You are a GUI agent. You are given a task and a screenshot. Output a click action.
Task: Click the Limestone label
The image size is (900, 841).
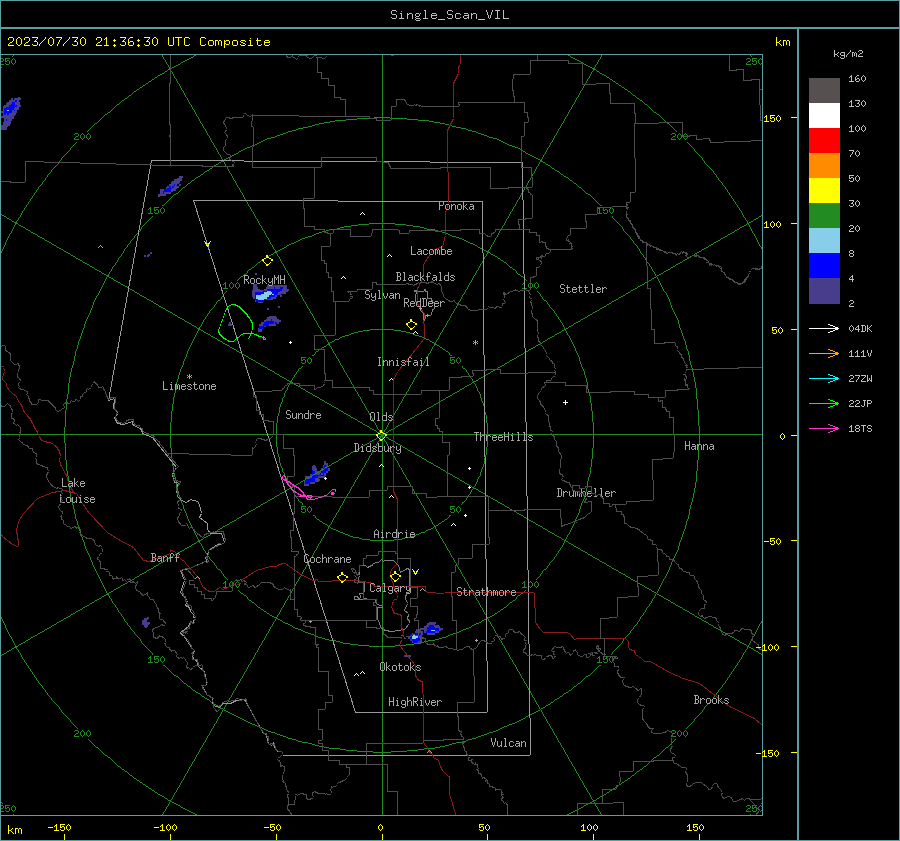click(189, 386)
